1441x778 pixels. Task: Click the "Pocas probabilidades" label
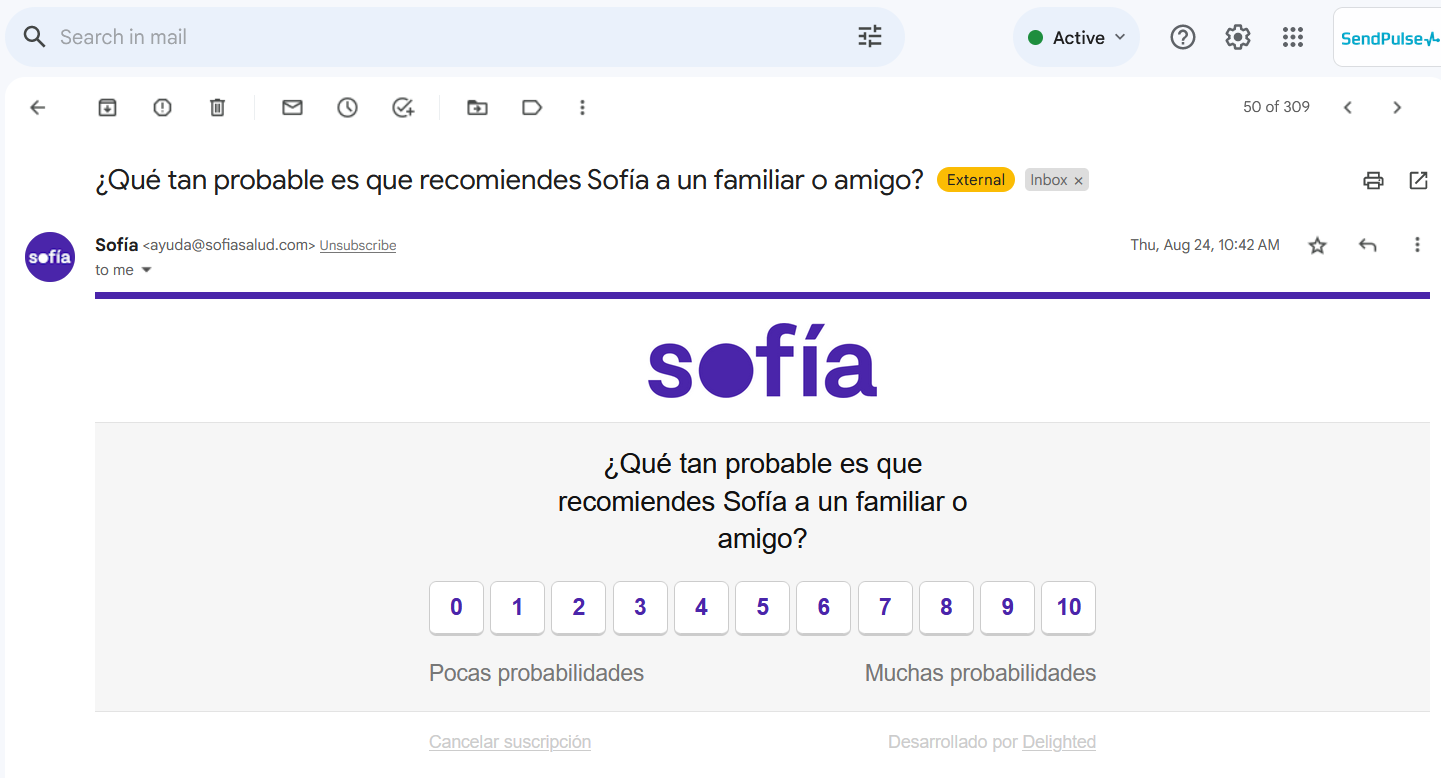(x=536, y=673)
